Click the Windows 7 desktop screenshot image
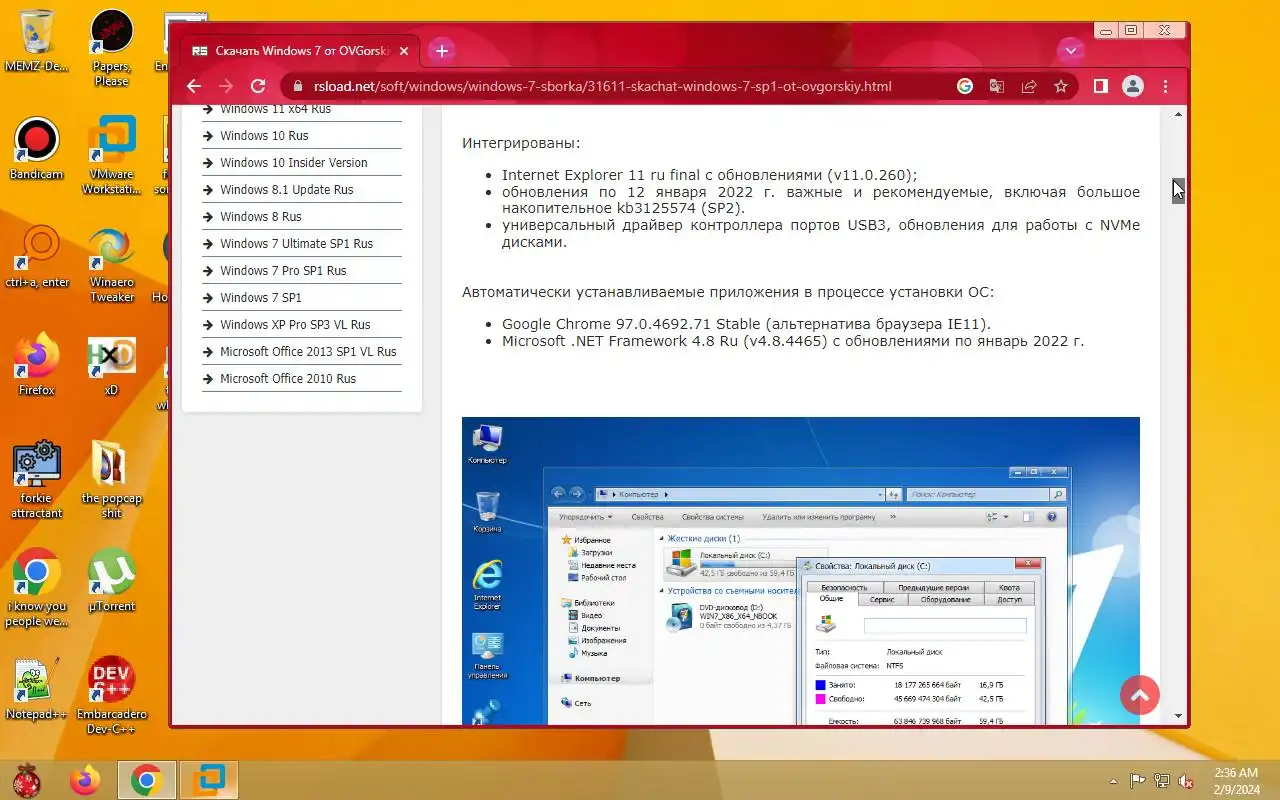The image size is (1280, 800). (800, 571)
